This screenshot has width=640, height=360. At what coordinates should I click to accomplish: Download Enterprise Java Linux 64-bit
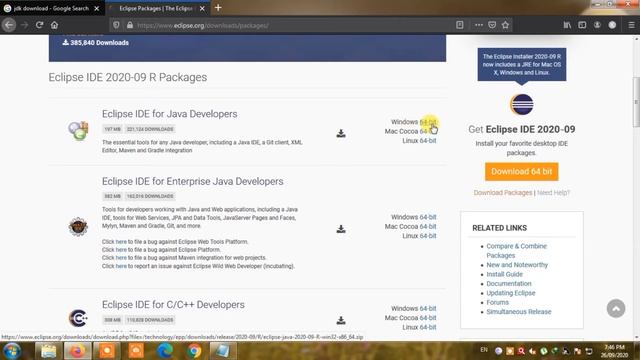[428, 236]
